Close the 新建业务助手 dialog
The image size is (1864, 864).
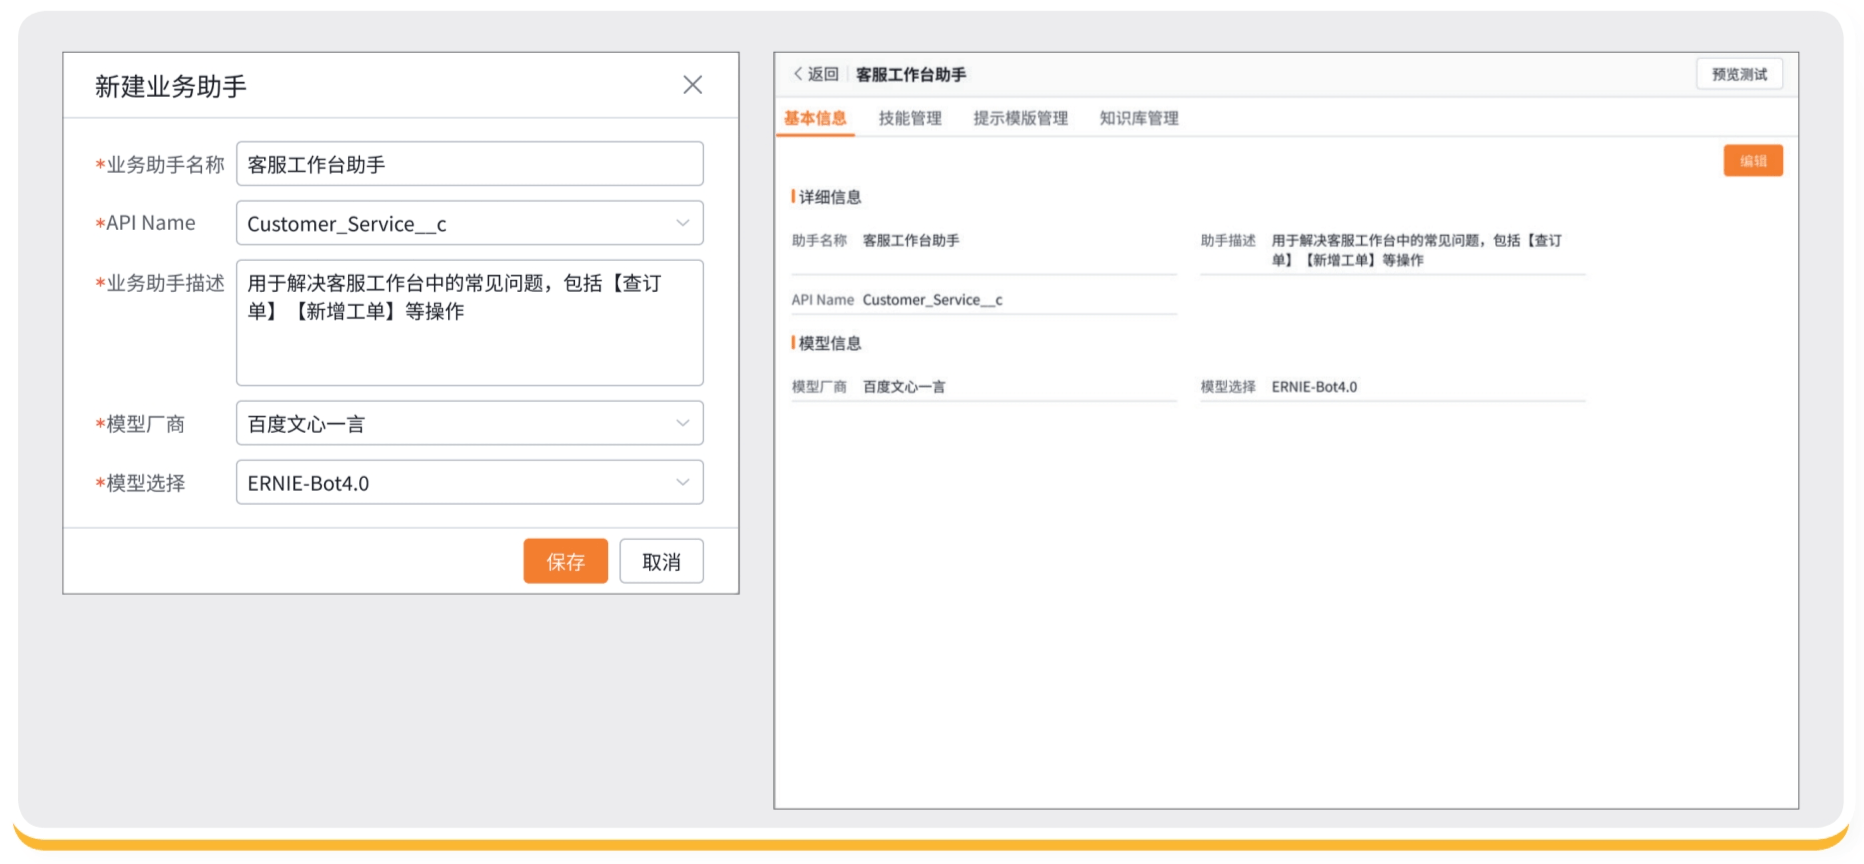pyautogui.click(x=692, y=85)
